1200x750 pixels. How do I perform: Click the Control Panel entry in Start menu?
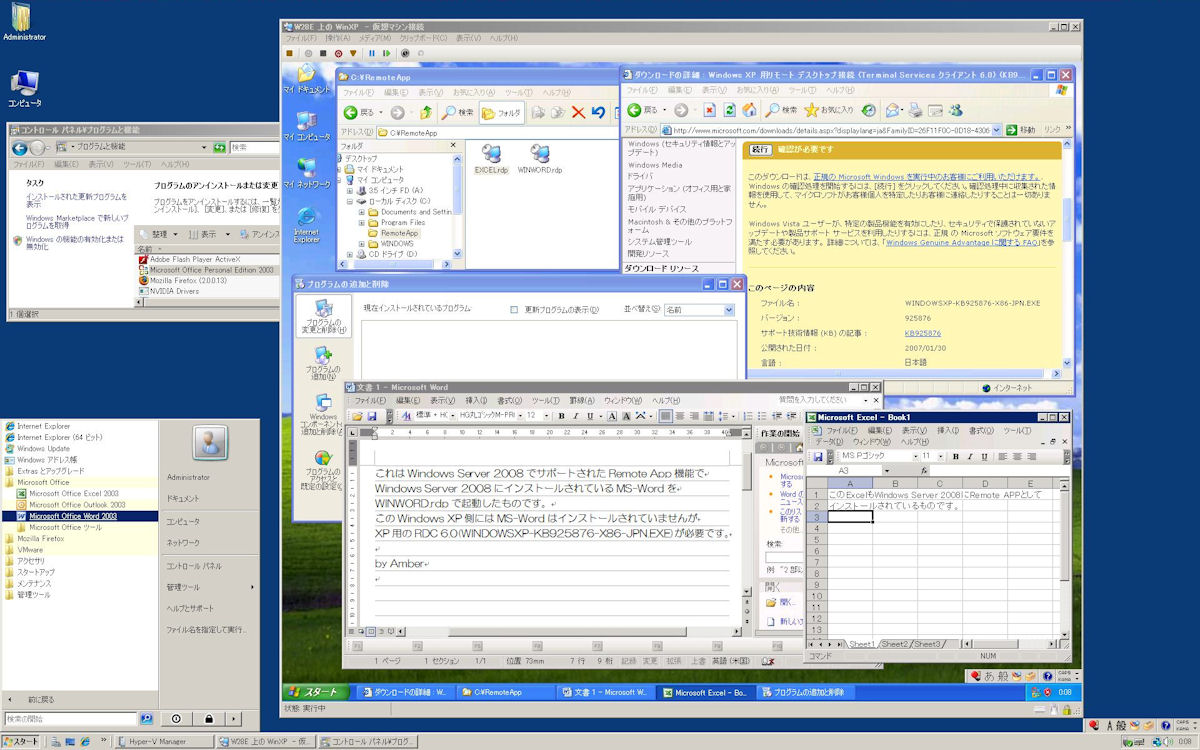pyautogui.click(x=195, y=565)
